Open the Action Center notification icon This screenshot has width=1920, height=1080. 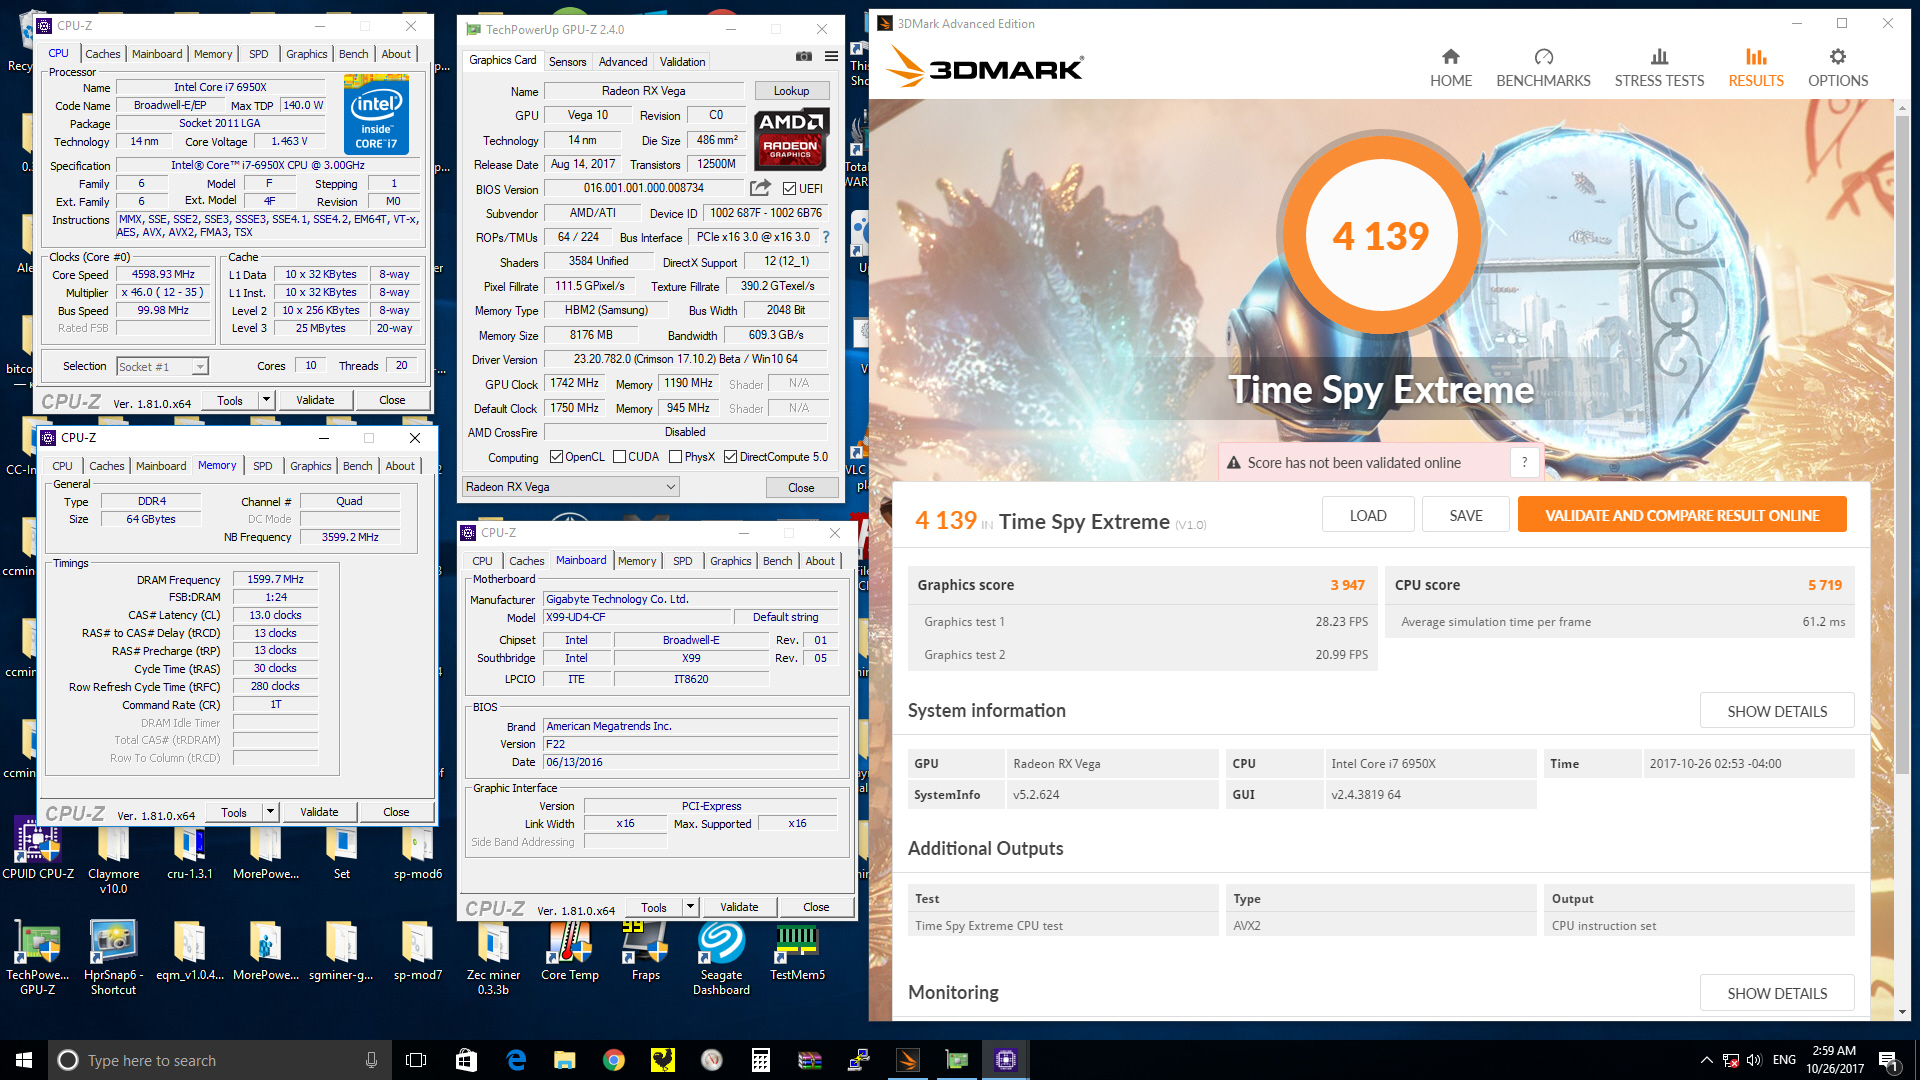(1888, 1060)
